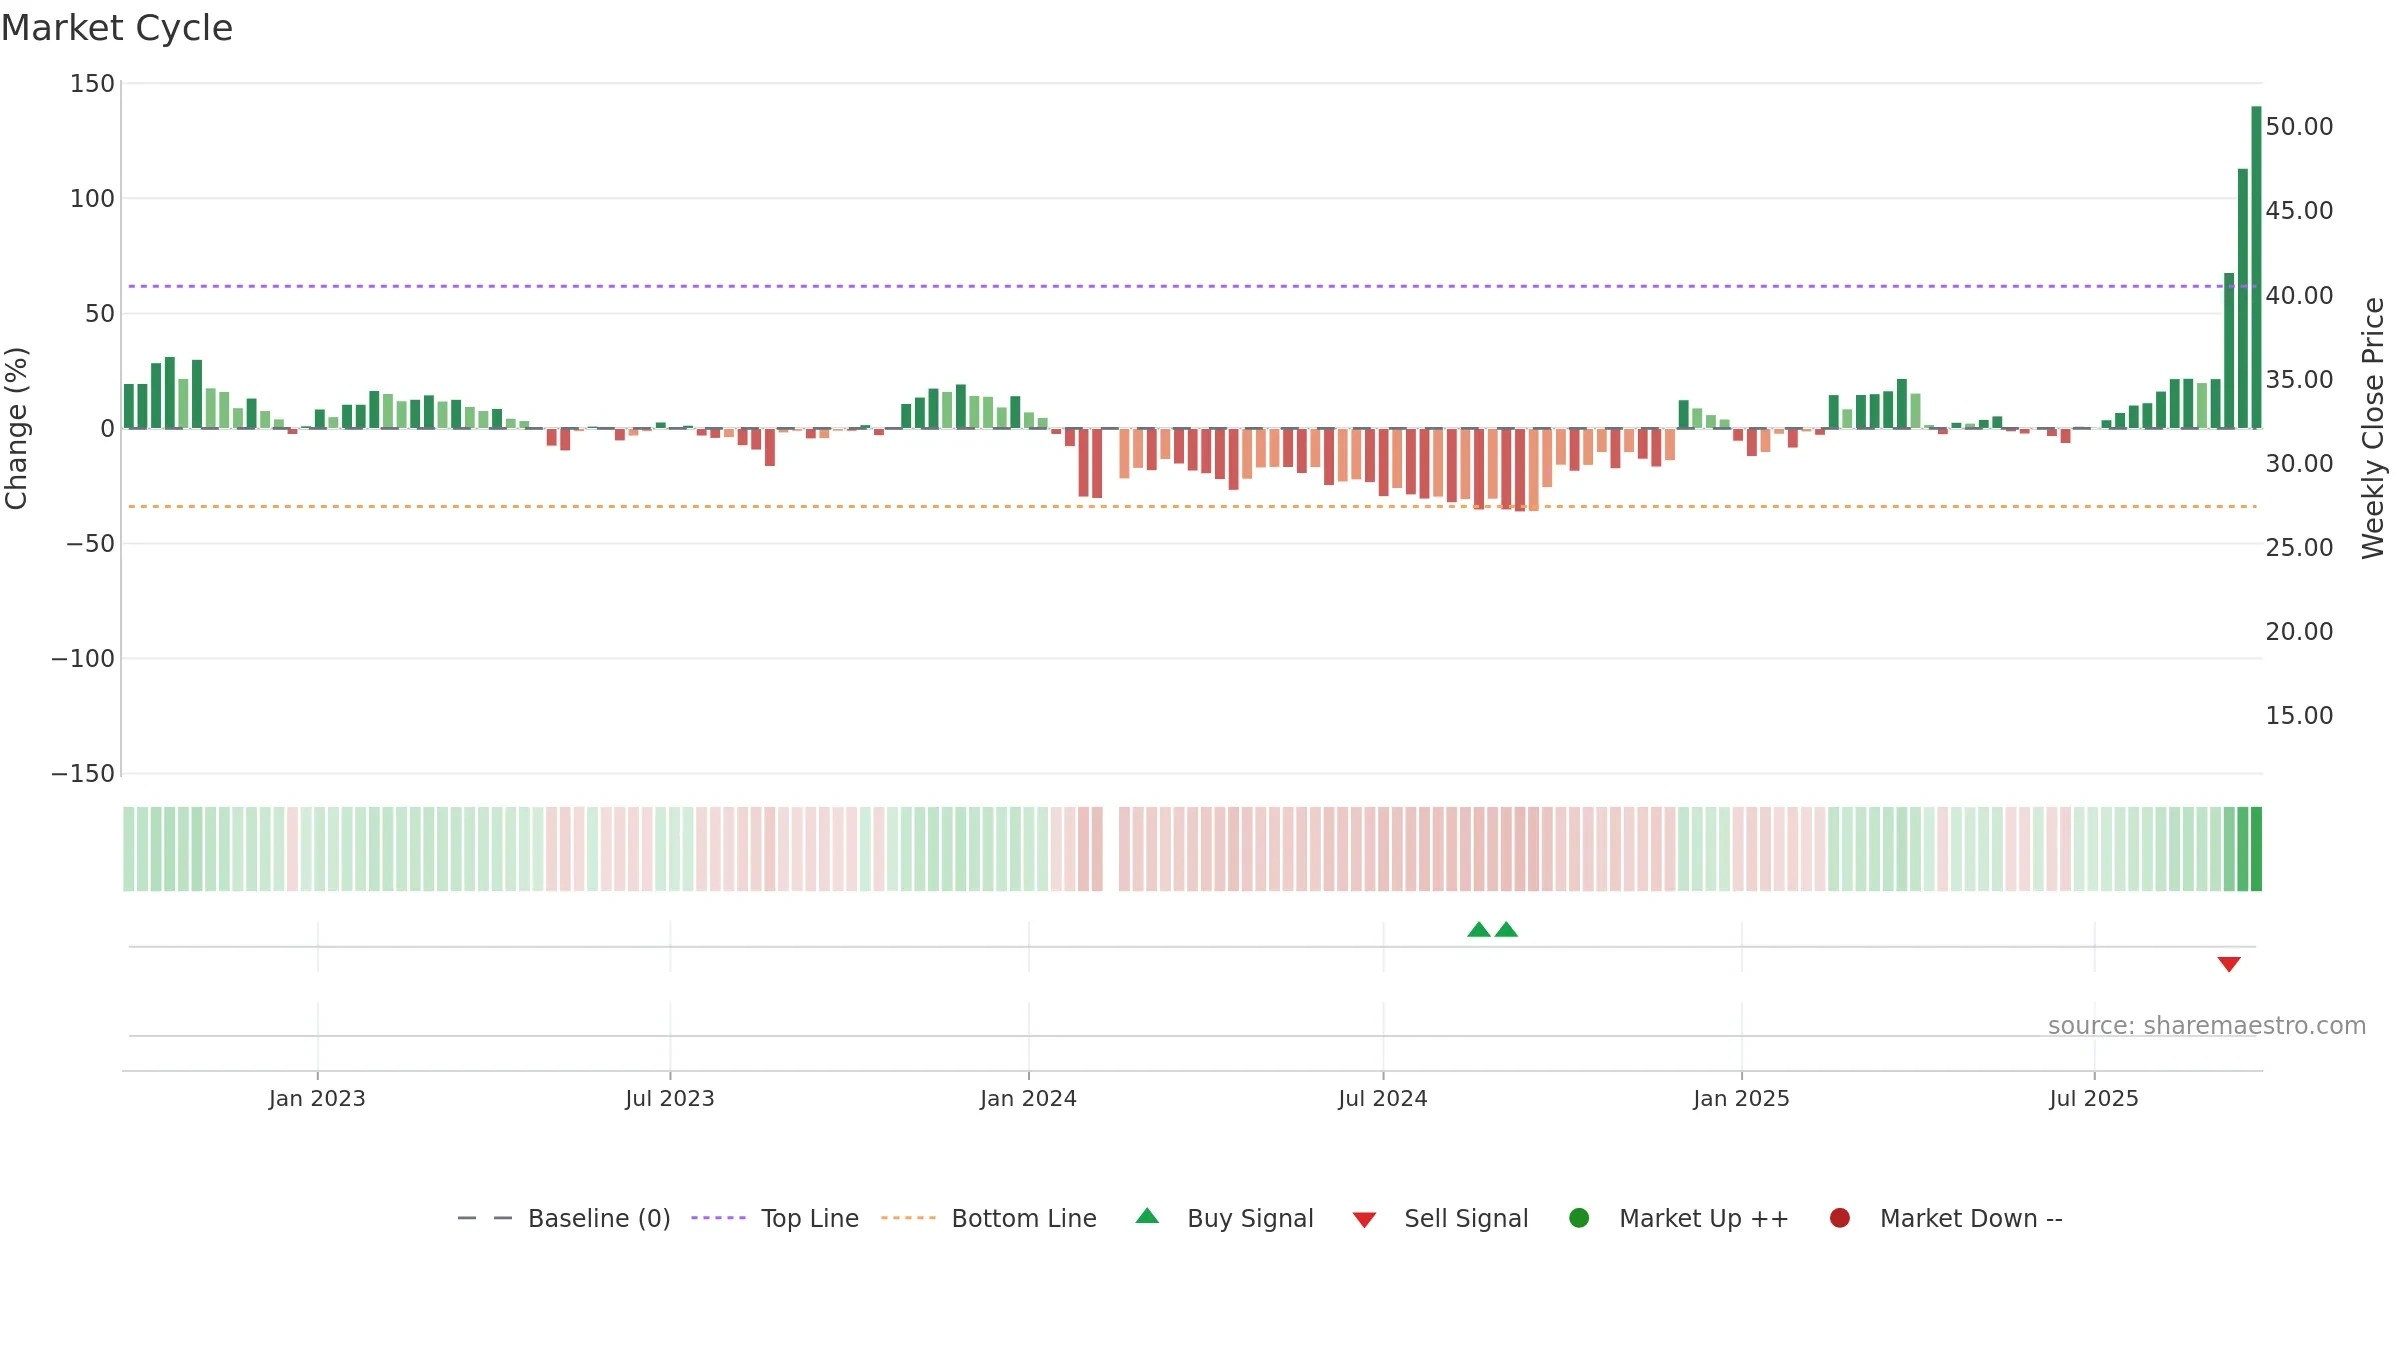Click the −100 tick on Change axis
Image resolution: width=2400 pixels, height=1350 pixels.
coord(83,659)
